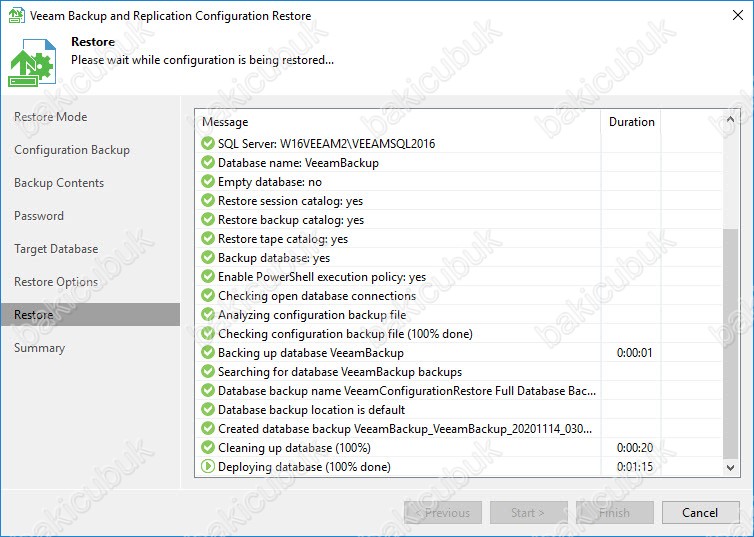
Task: Click the check icon beside Checking configuration backup file
Action: (x=208, y=333)
